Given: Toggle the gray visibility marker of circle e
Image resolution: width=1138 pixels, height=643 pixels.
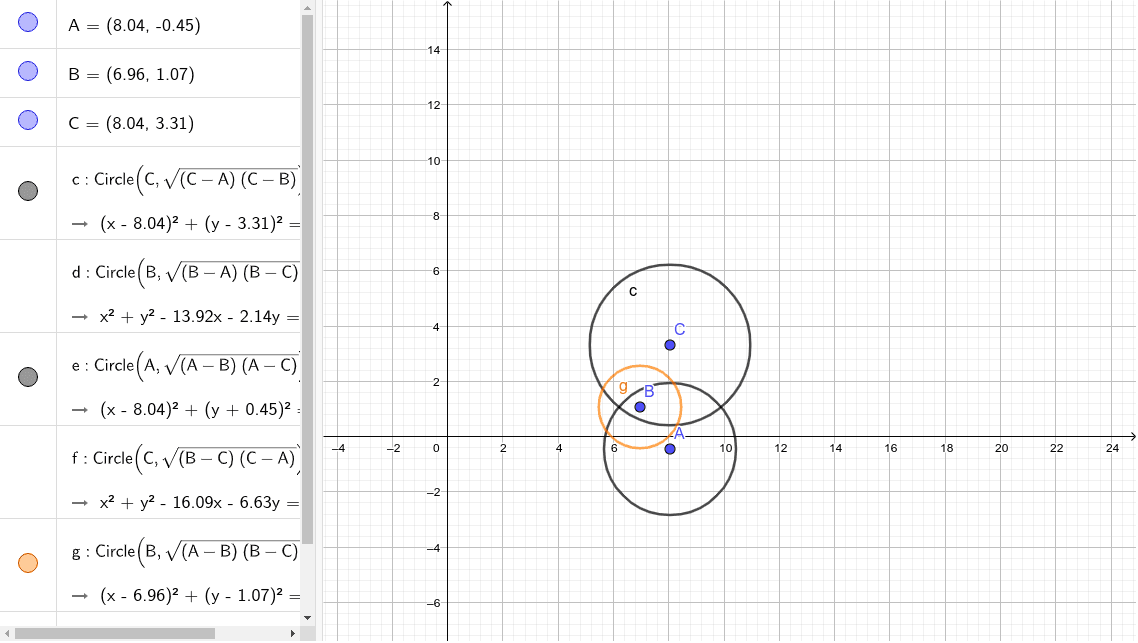Looking at the screenshot, I should click(x=28, y=376).
